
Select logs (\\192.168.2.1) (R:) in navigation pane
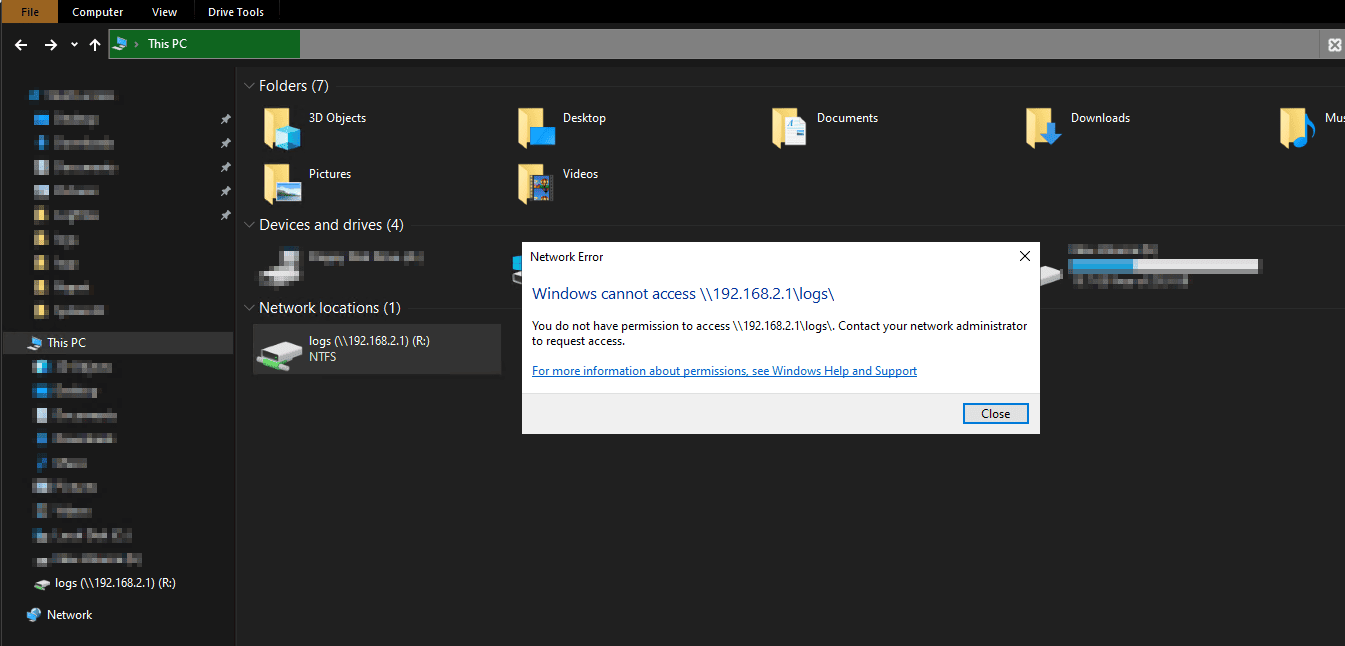point(115,583)
